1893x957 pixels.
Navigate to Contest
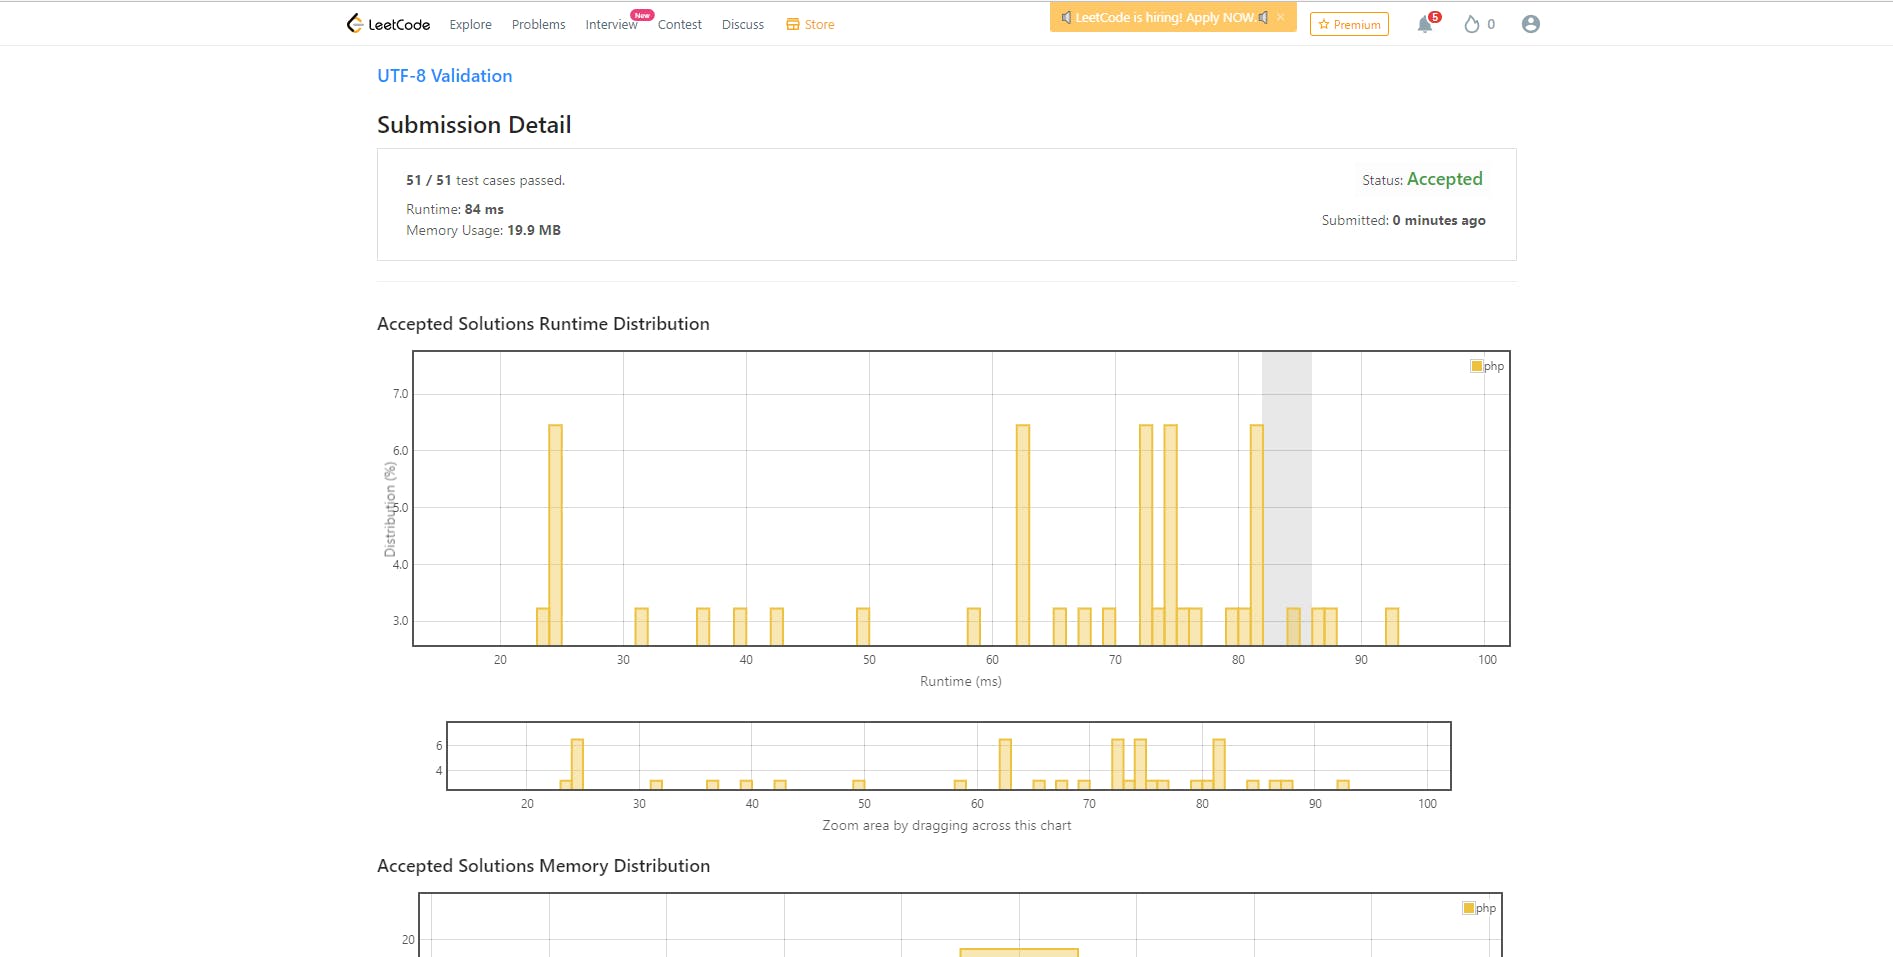[x=679, y=24]
